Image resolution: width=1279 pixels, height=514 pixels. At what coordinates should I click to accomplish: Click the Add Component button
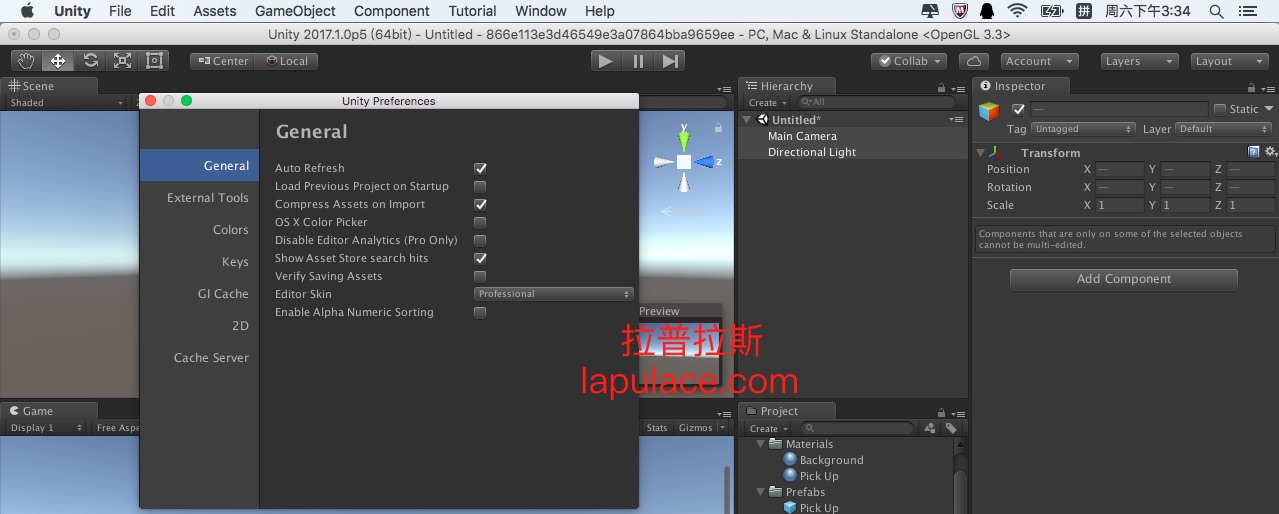pos(1123,279)
